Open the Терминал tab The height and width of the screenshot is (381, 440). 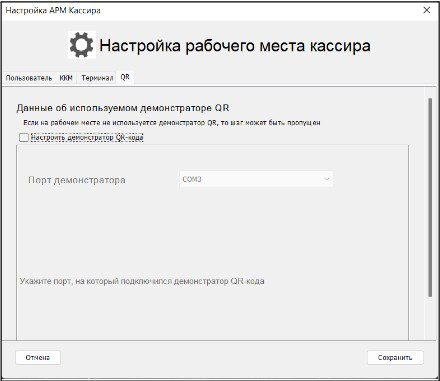97,78
